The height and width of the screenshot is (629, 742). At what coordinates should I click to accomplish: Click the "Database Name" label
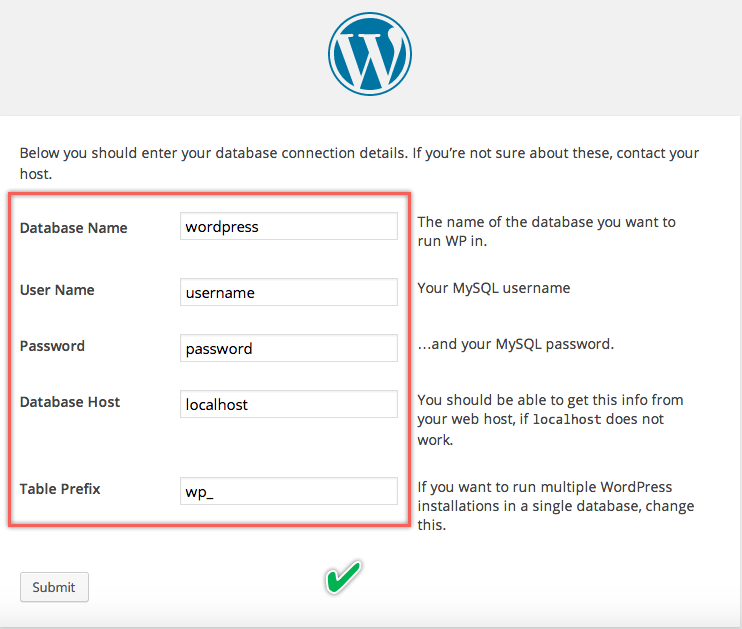point(73,228)
